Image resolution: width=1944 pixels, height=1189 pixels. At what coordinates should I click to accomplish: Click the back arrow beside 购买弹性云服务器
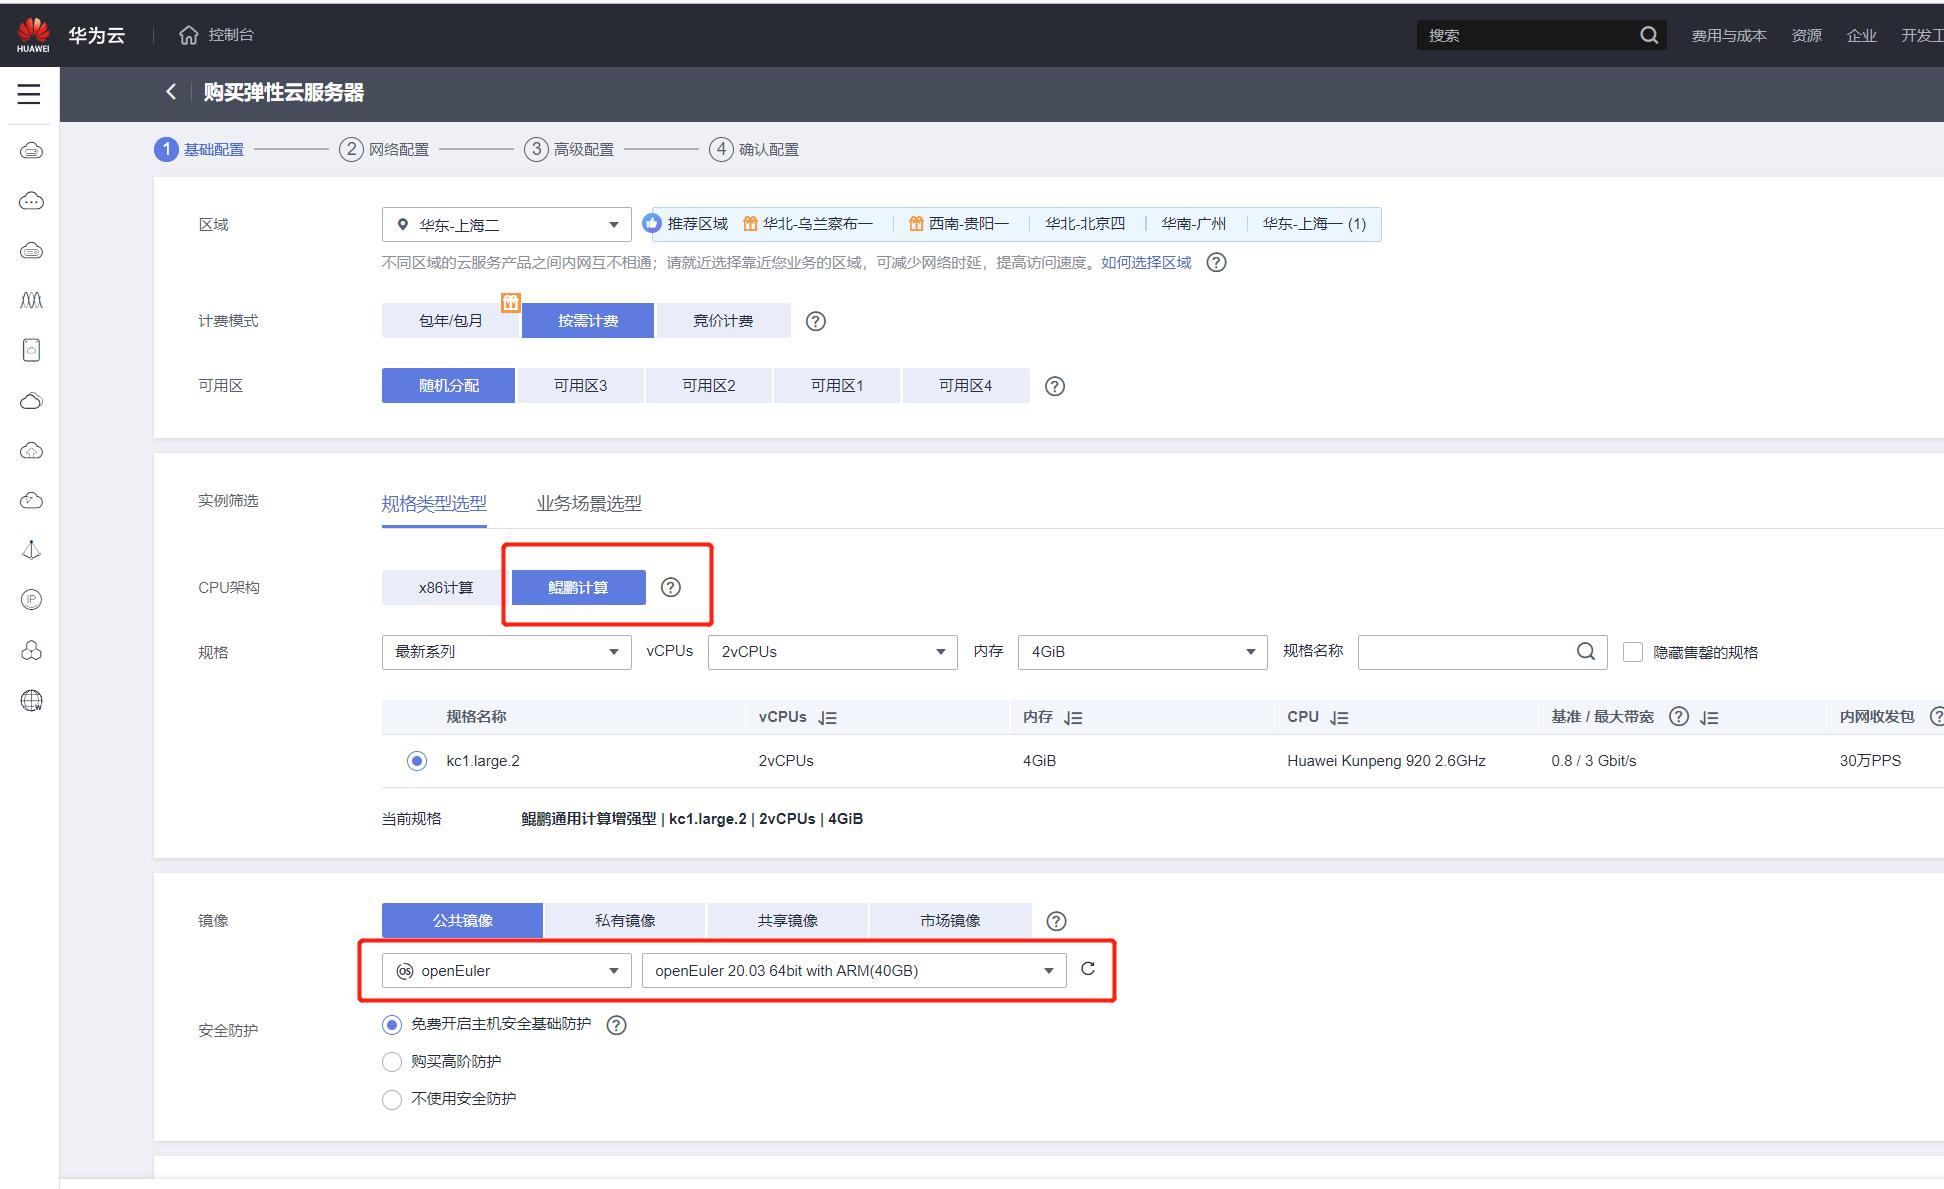[171, 92]
